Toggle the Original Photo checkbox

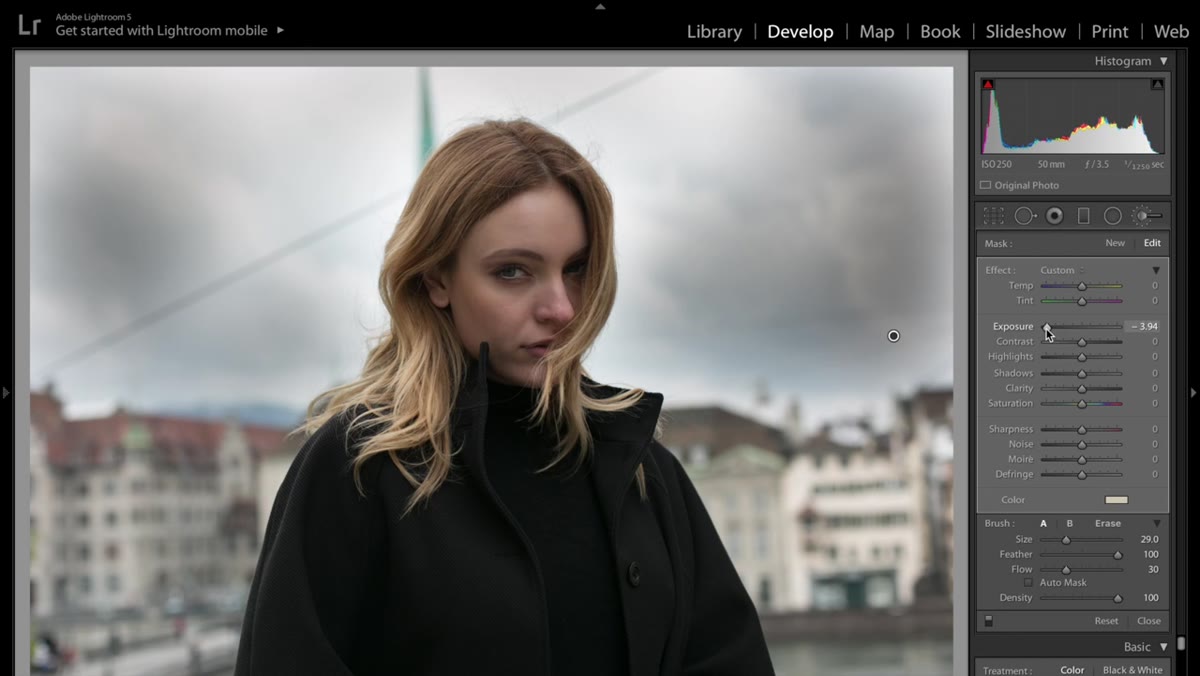tap(986, 185)
